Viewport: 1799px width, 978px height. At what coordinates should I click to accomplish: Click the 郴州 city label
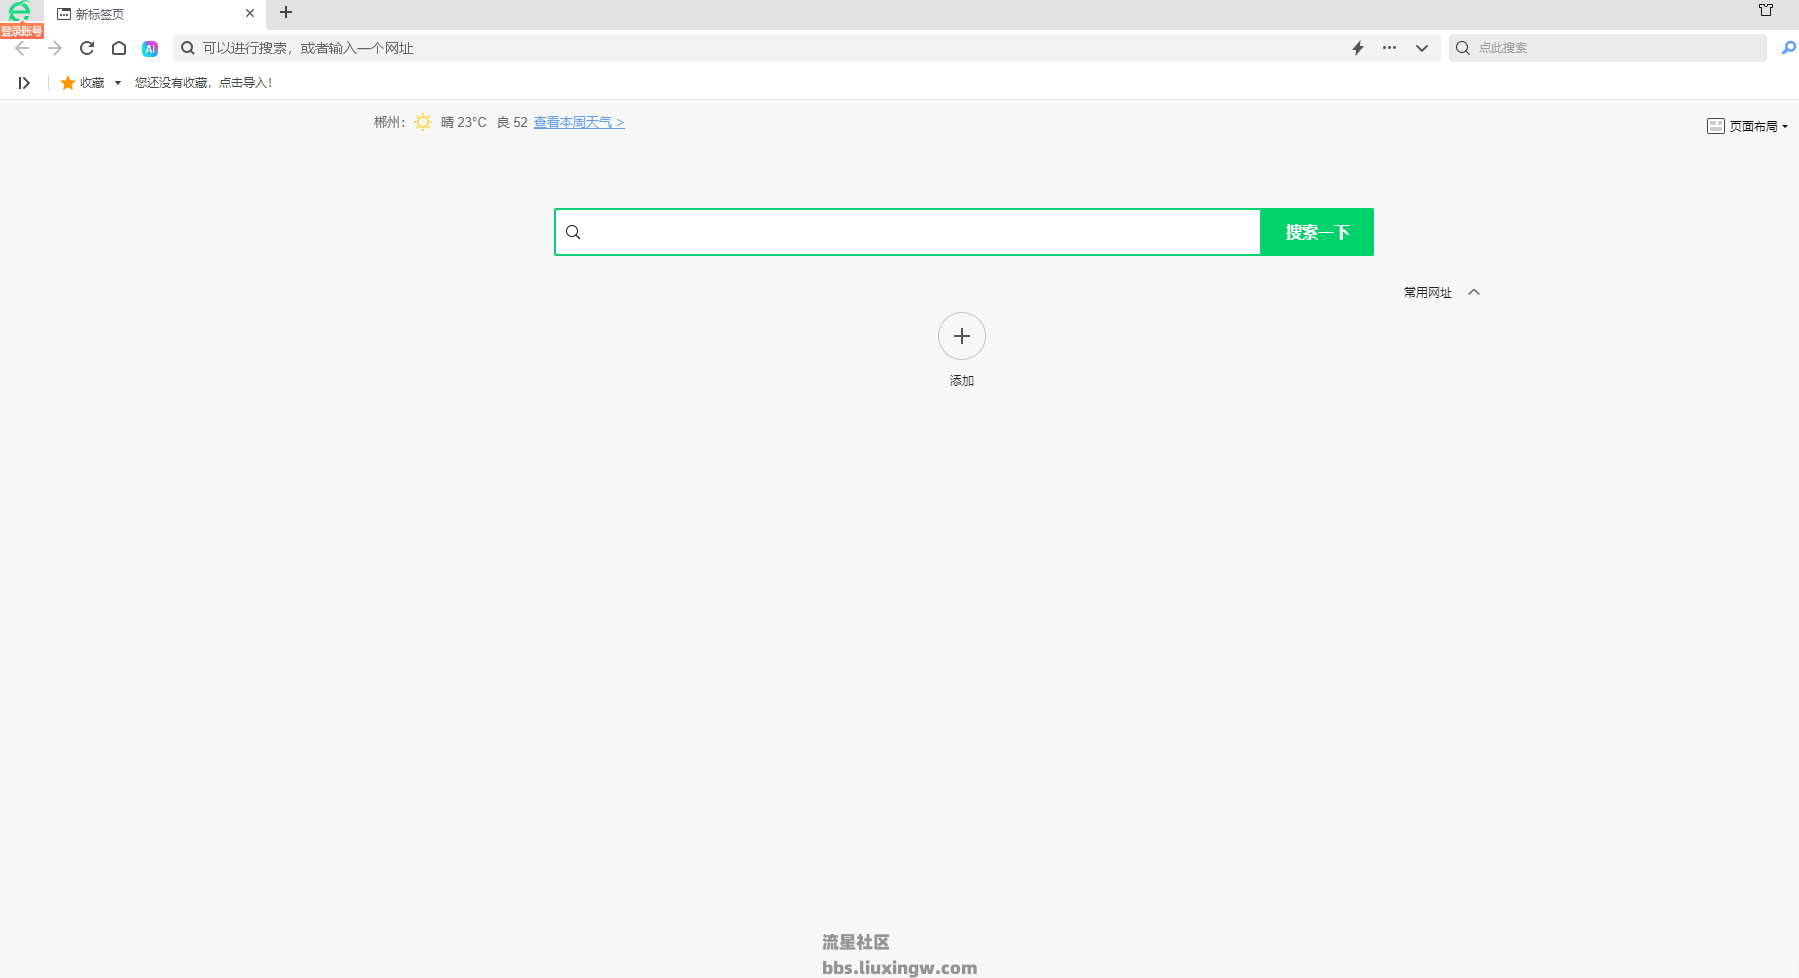tap(389, 122)
